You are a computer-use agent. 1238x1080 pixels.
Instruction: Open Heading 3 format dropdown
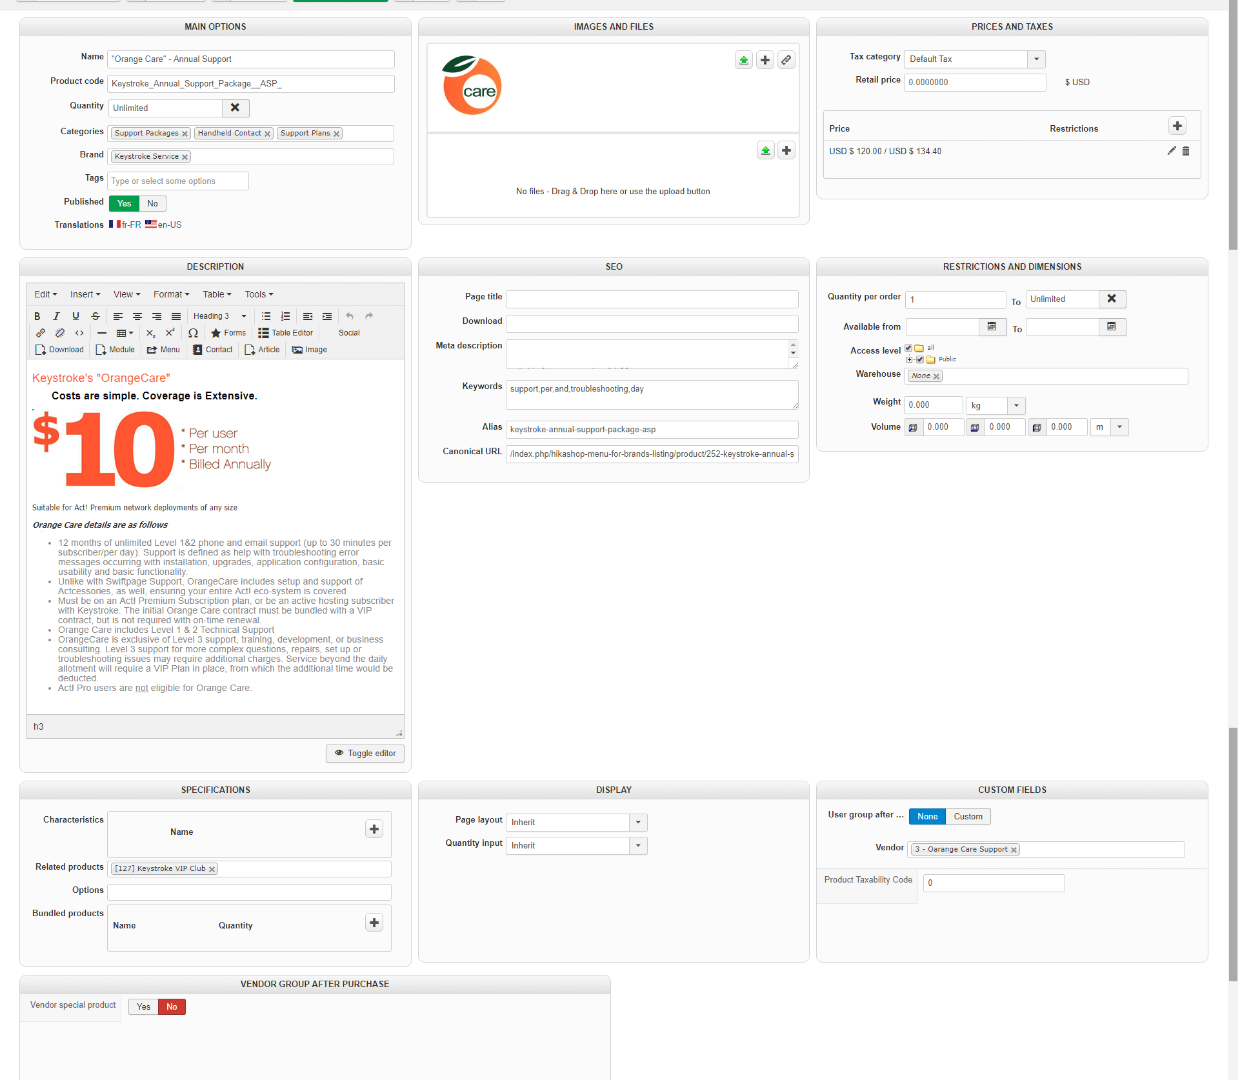[219, 316]
